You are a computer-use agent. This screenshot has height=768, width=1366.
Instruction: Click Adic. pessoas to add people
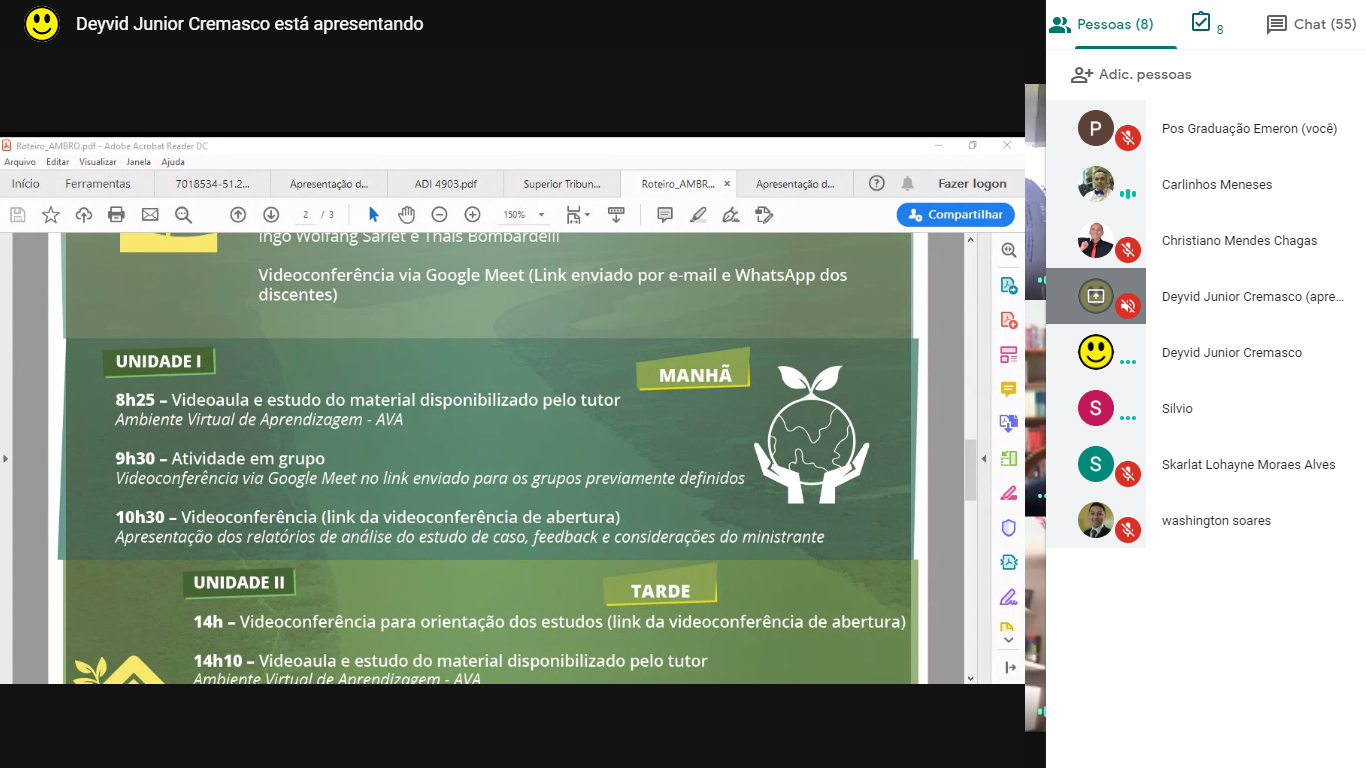pyautogui.click(x=1131, y=74)
